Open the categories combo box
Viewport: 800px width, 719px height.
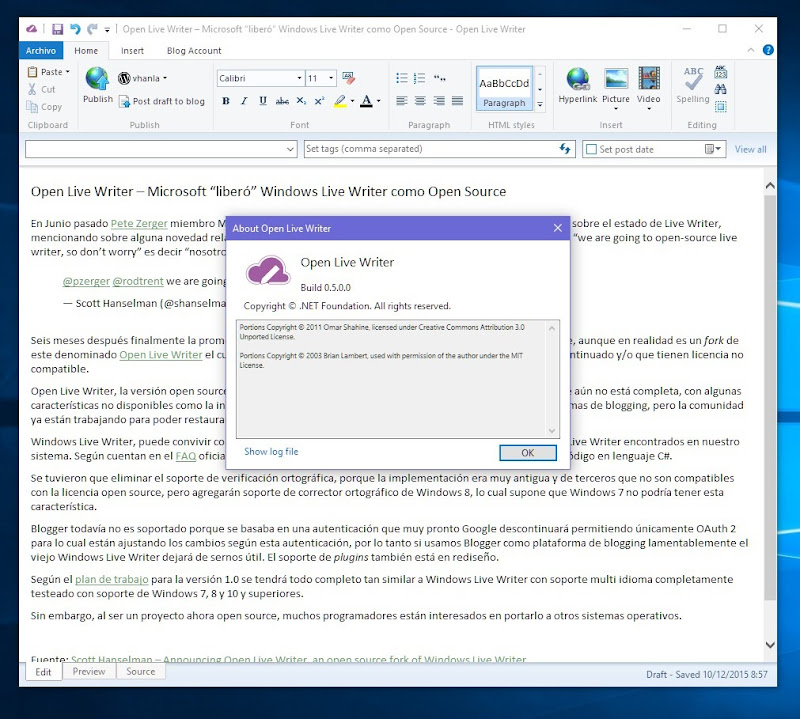point(161,149)
